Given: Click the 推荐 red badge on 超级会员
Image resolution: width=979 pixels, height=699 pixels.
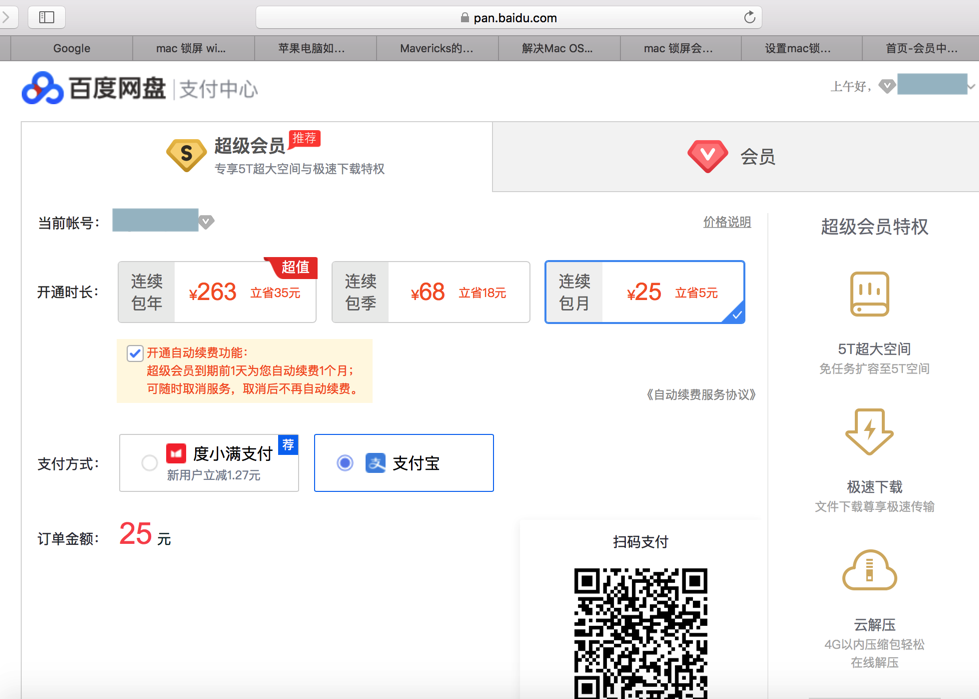Looking at the screenshot, I should click(305, 138).
